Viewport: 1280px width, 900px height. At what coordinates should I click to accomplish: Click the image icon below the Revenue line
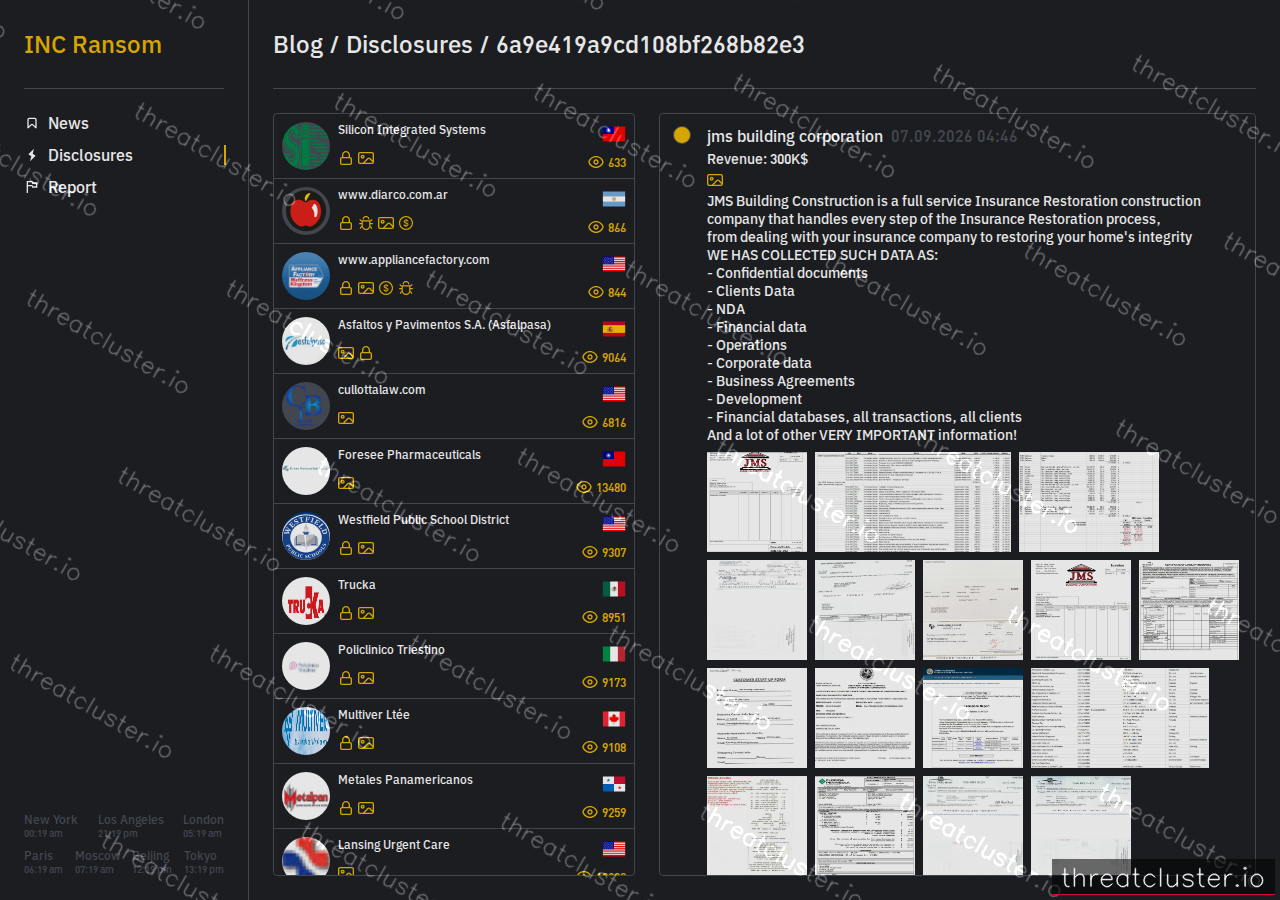(x=715, y=180)
